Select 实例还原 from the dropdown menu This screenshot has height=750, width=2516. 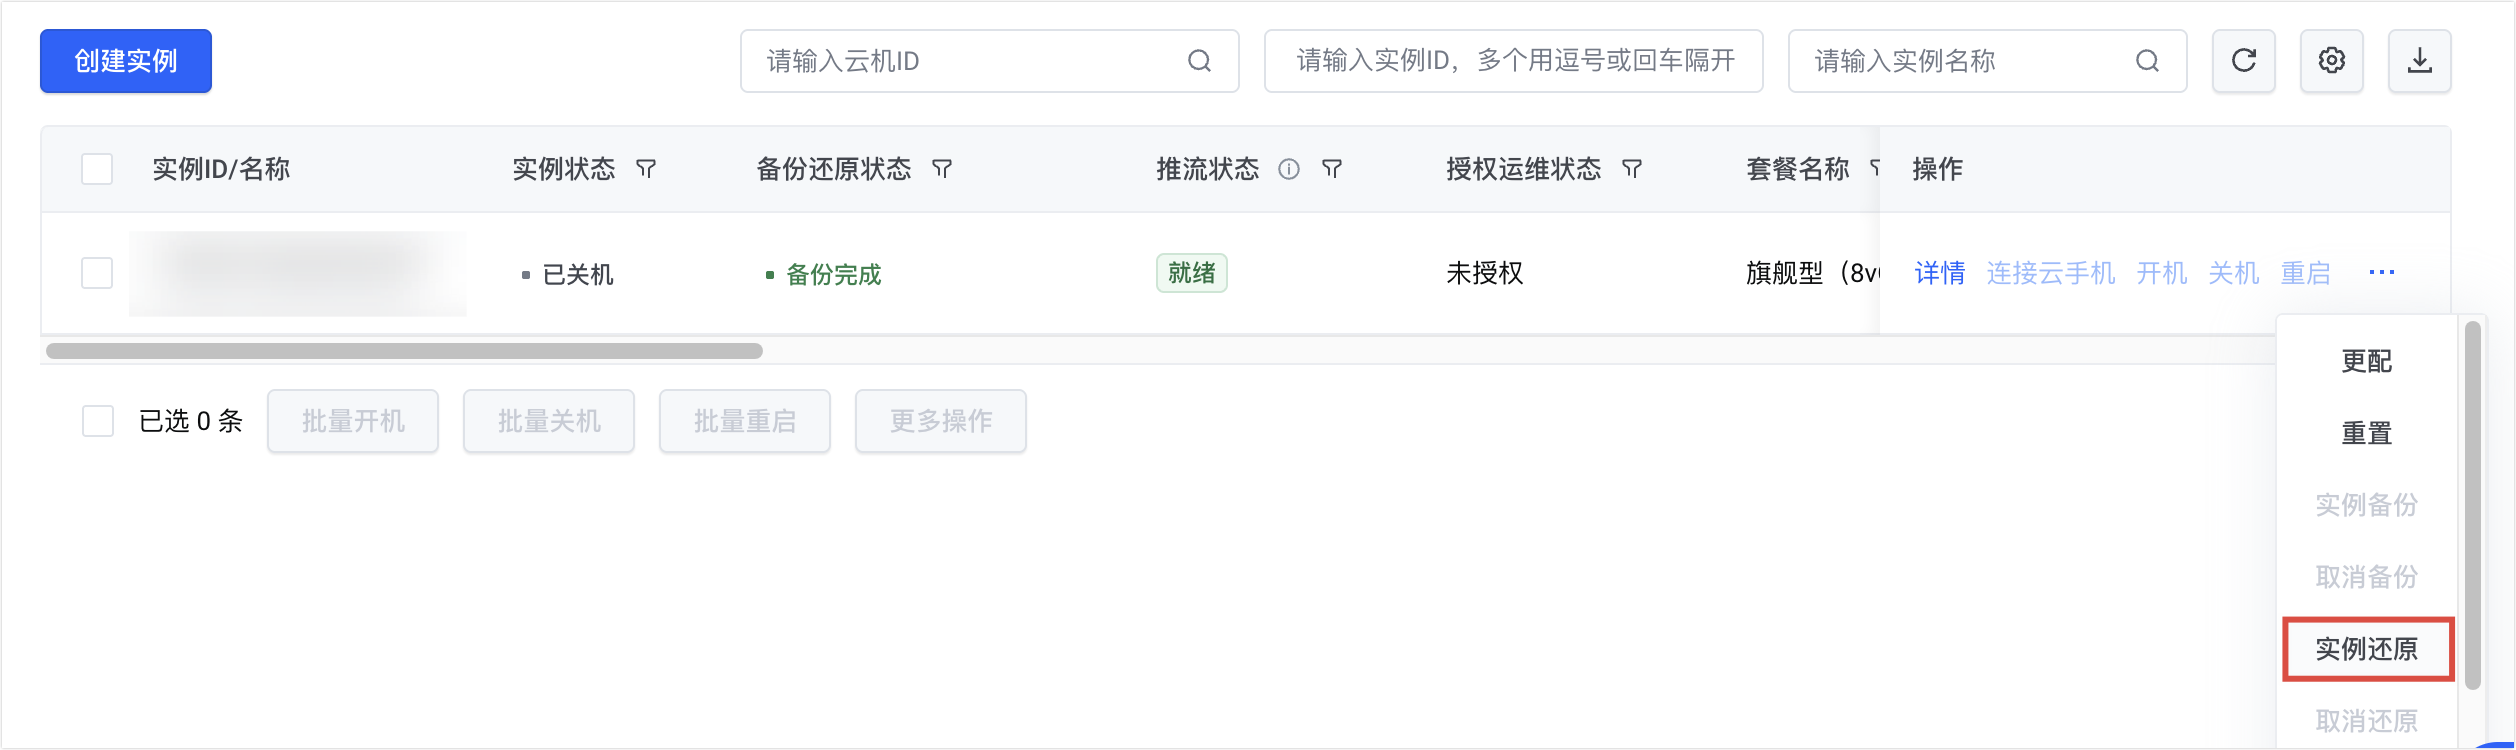coord(2366,649)
